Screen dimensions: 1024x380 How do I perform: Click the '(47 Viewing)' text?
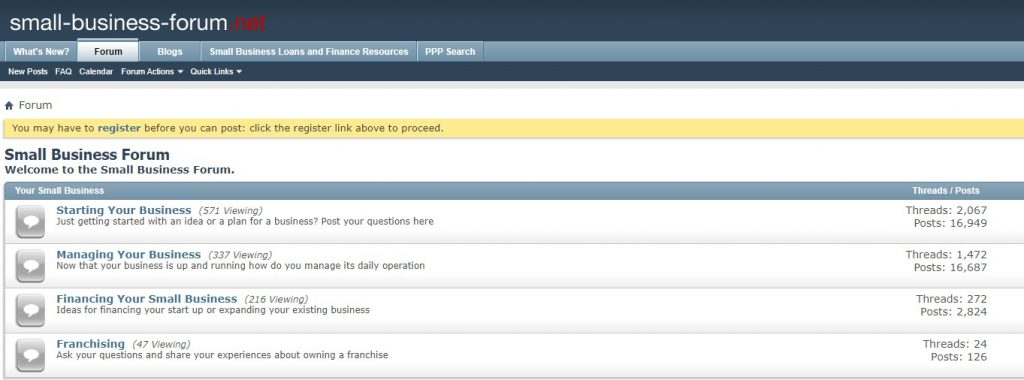pyautogui.click(x=161, y=344)
